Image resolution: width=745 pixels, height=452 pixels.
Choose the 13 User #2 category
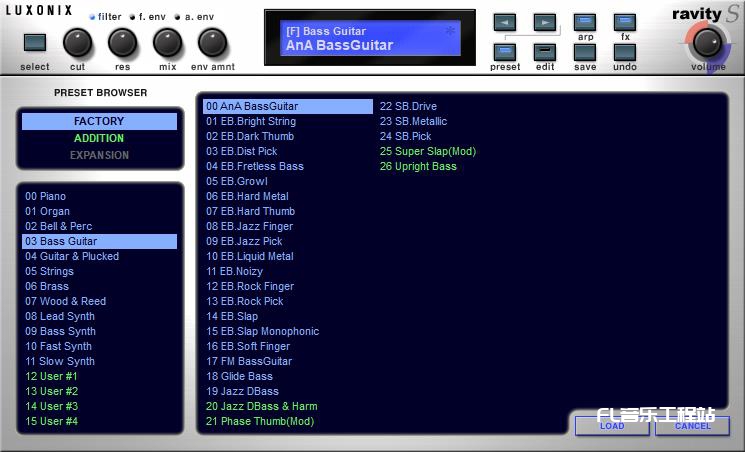[99, 391]
